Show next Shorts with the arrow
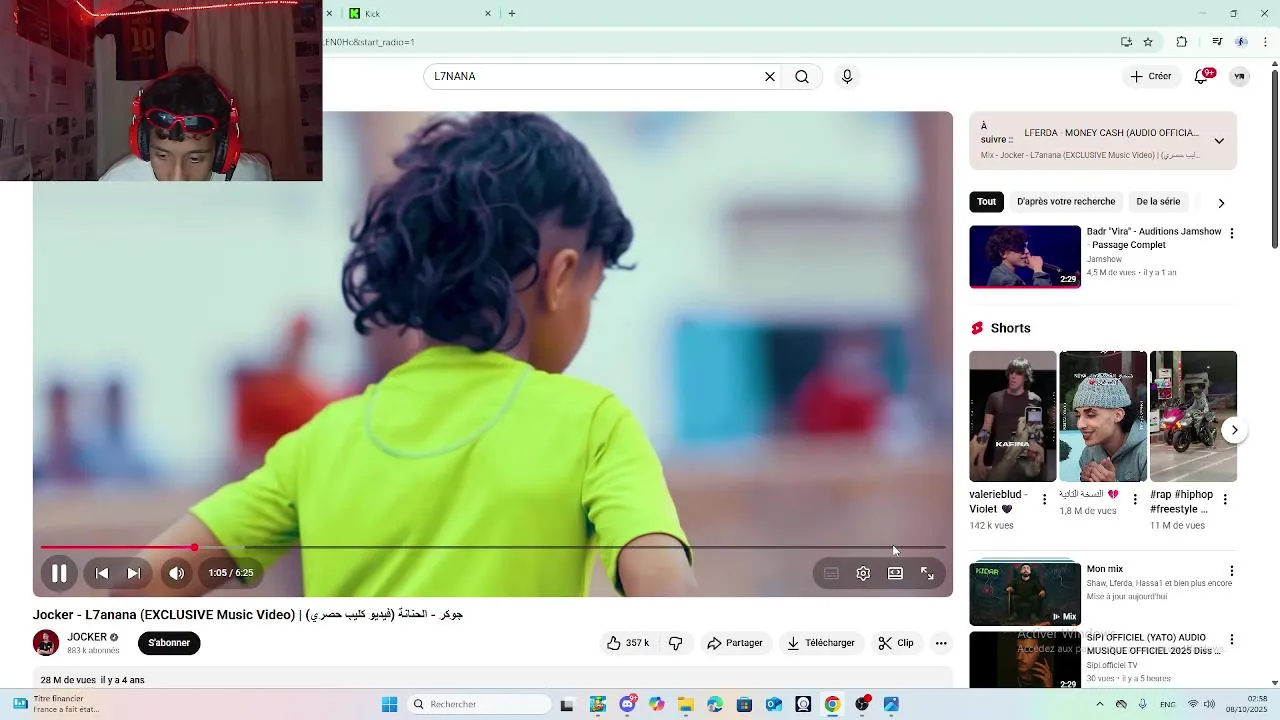This screenshot has width=1280, height=720. click(x=1234, y=430)
